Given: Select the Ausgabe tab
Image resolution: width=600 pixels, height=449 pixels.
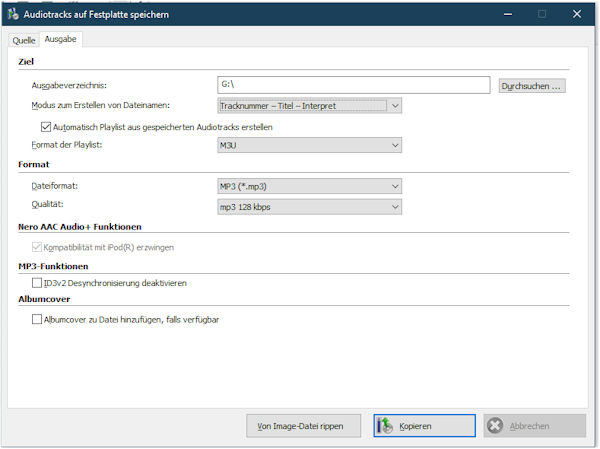Looking at the screenshot, I should click(x=60, y=39).
